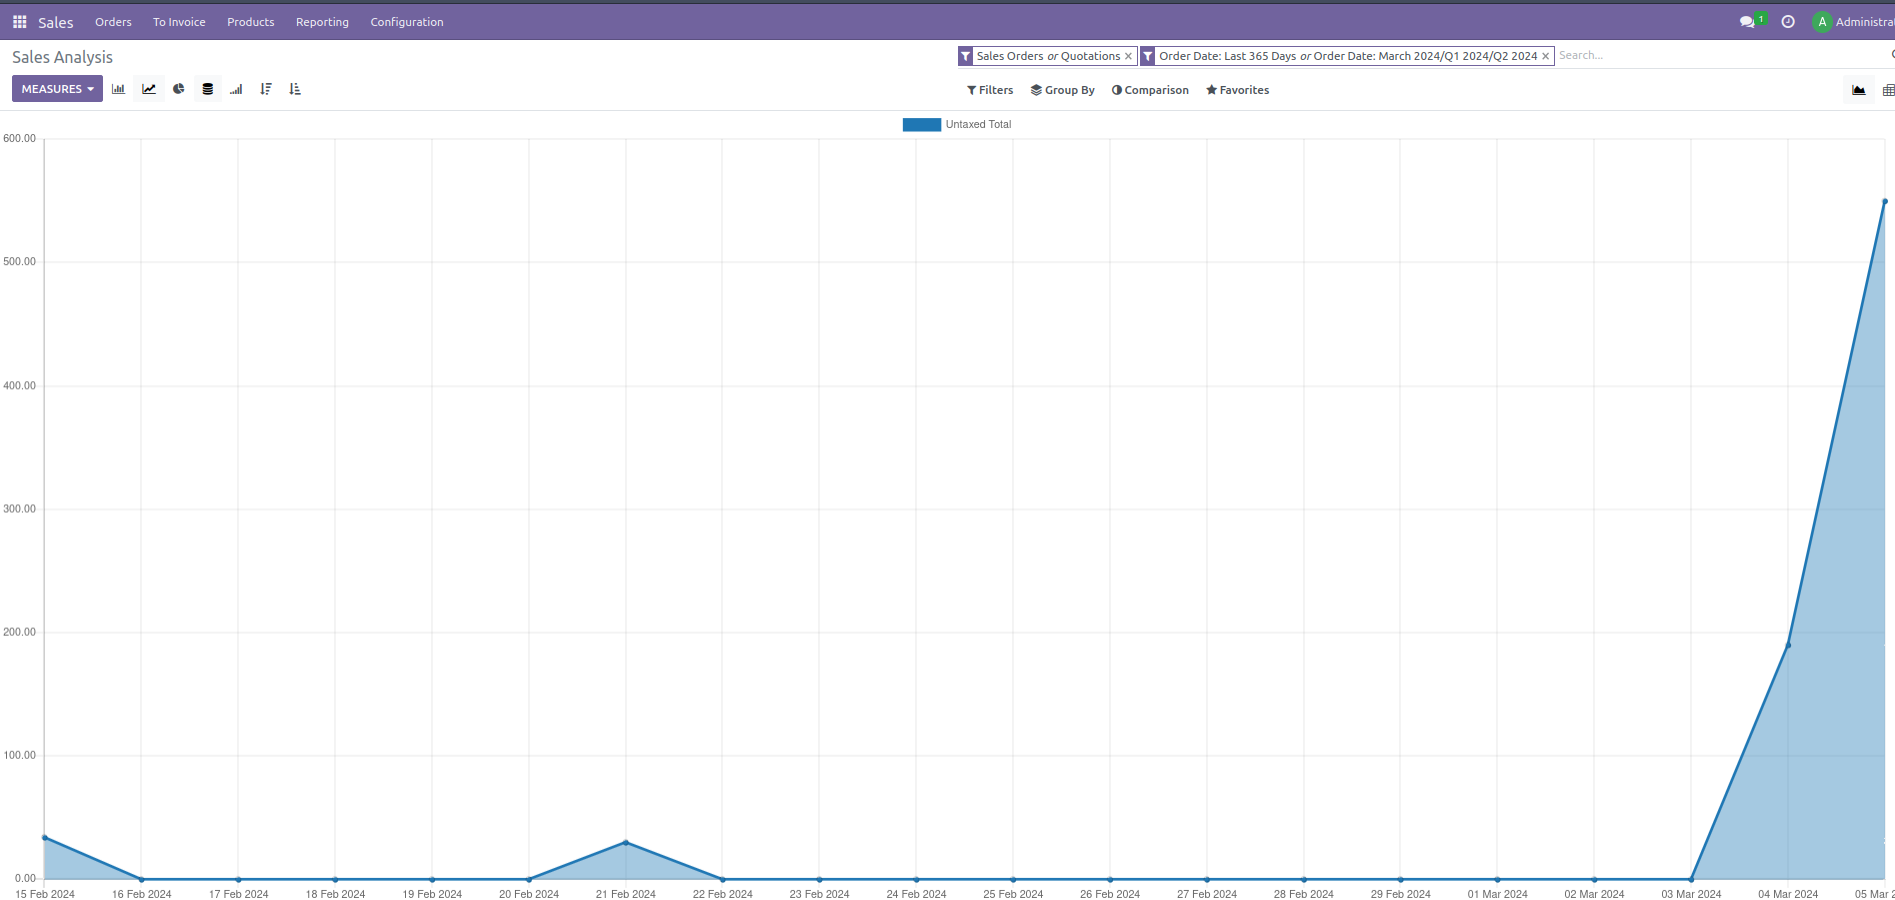The height and width of the screenshot is (900, 1895).
Task: Switch to graph view icon
Action: pyautogui.click(x=1859, y=90)
